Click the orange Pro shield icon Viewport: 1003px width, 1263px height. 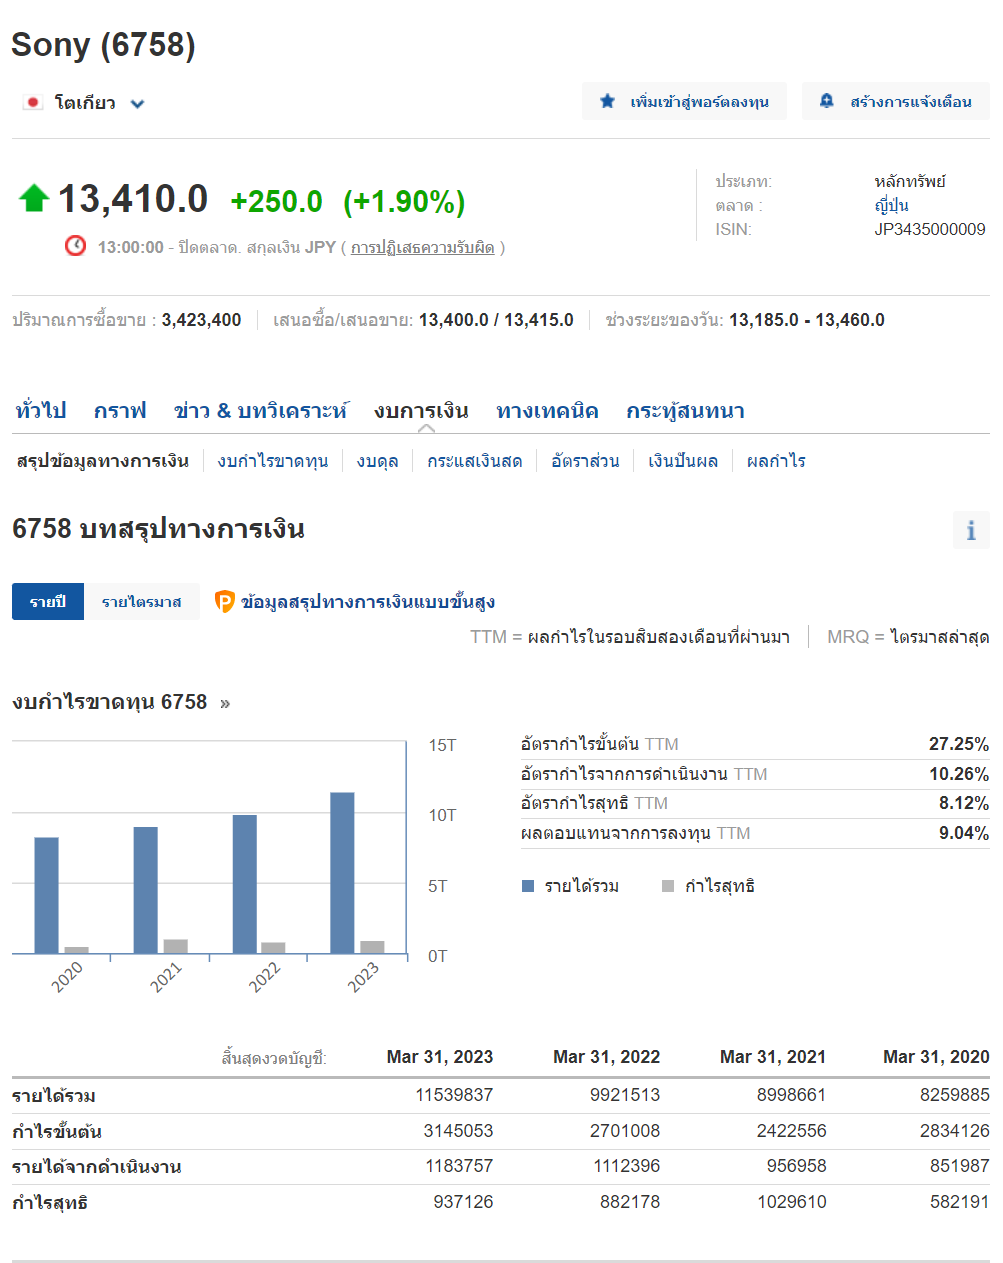click(225, 601)
